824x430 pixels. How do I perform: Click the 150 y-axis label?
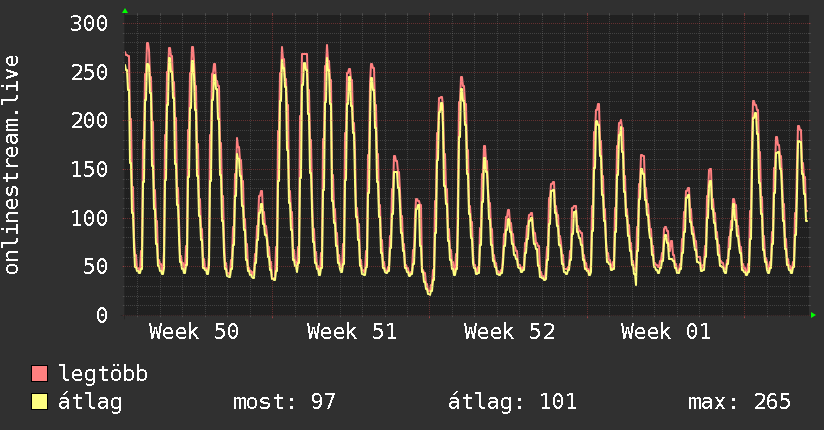(x=89, y=169)
